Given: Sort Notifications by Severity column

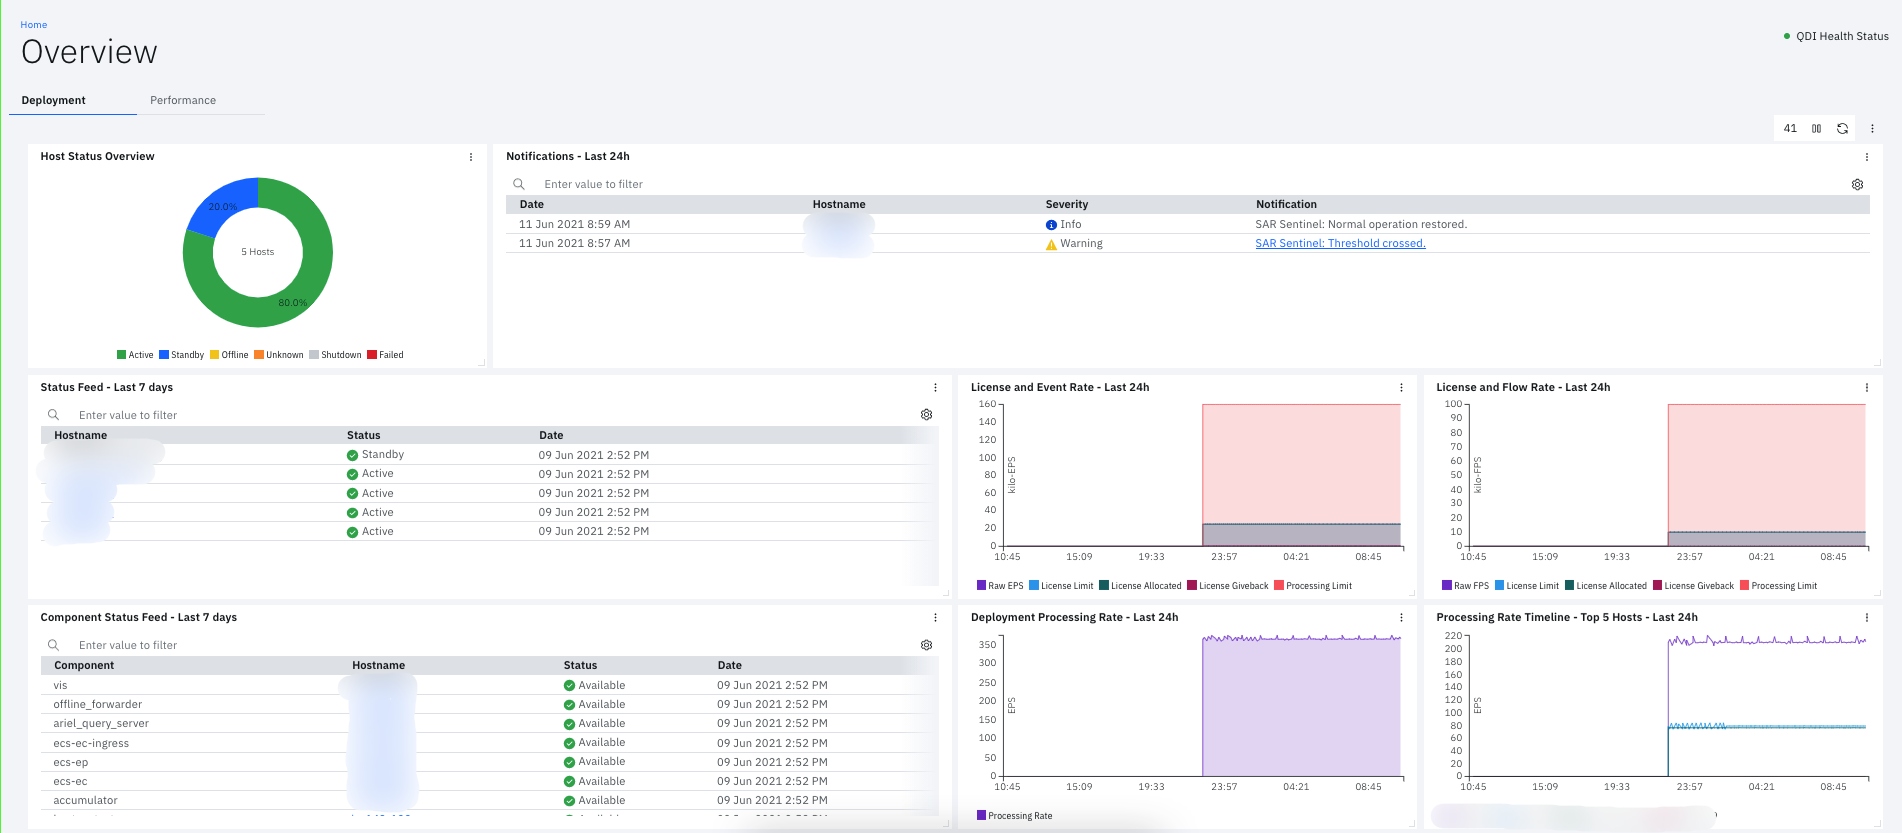Looking at the screenshot, I should [x=1066, y=204].
